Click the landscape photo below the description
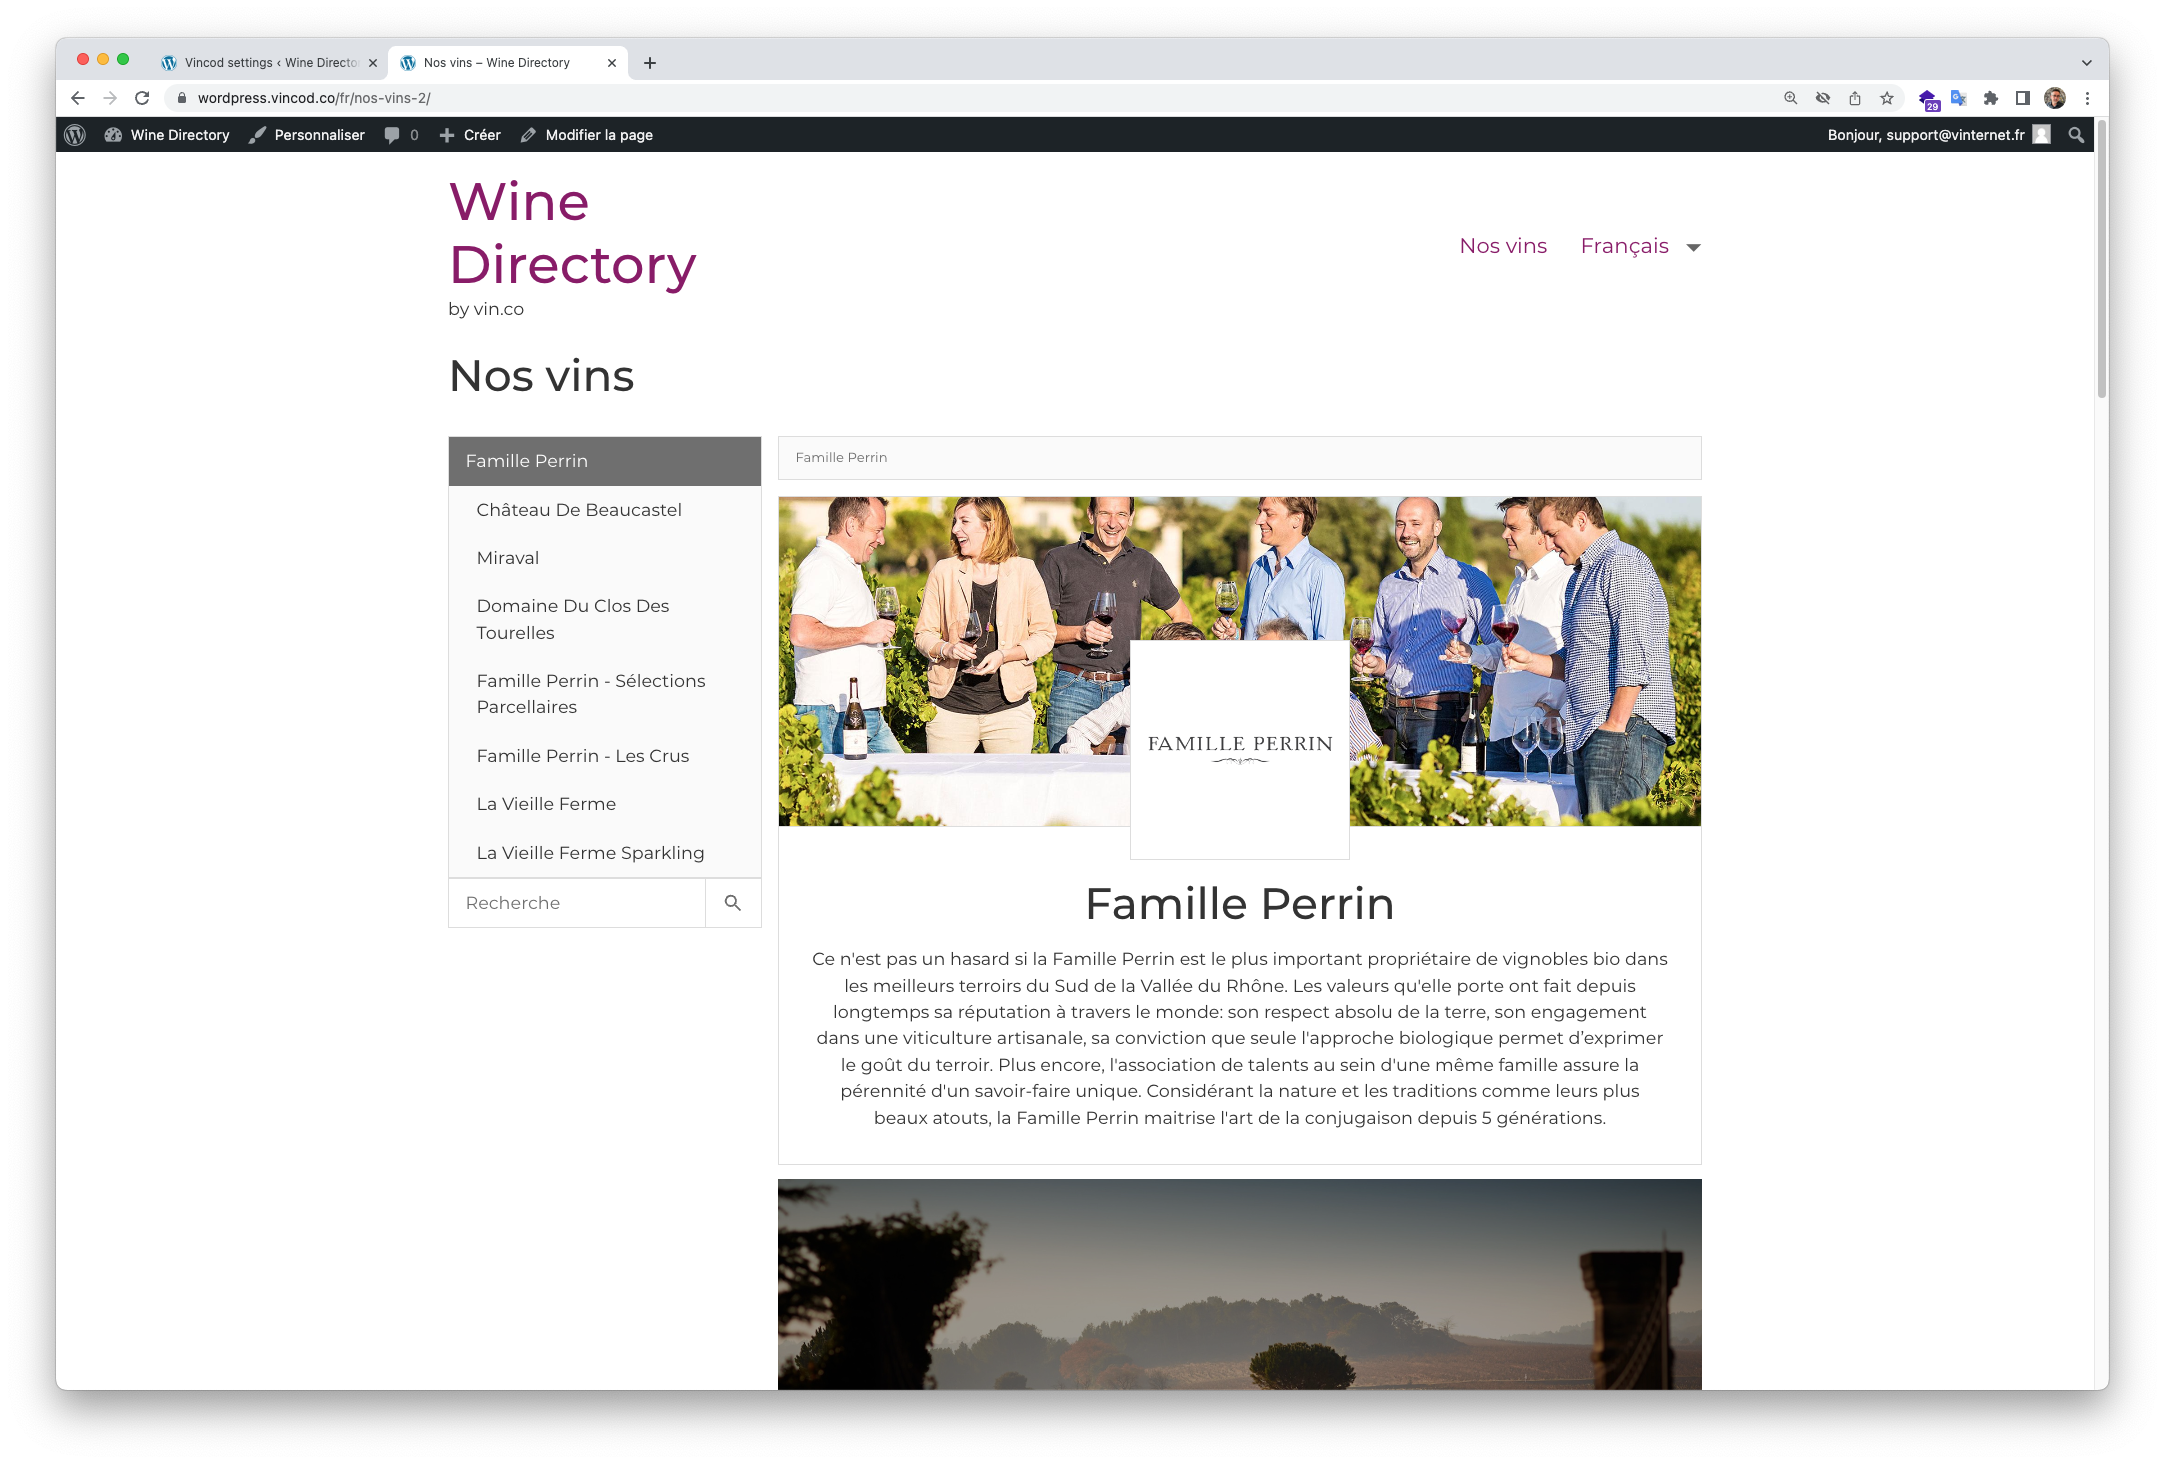 coord(1240,1284)
